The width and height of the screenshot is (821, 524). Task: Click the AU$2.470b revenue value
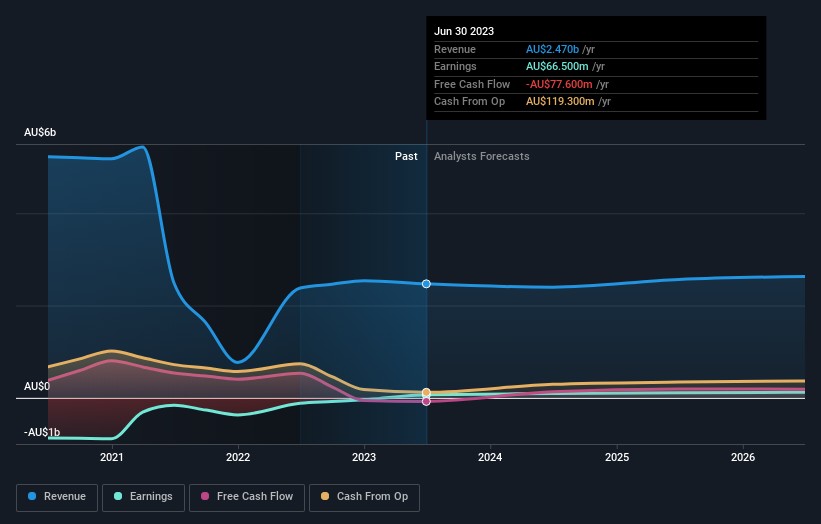(552, 49)
